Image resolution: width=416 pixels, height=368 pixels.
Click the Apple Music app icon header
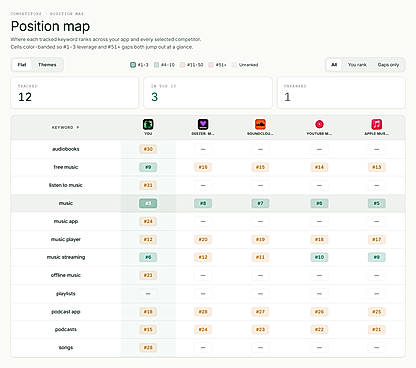click(377, 124)
